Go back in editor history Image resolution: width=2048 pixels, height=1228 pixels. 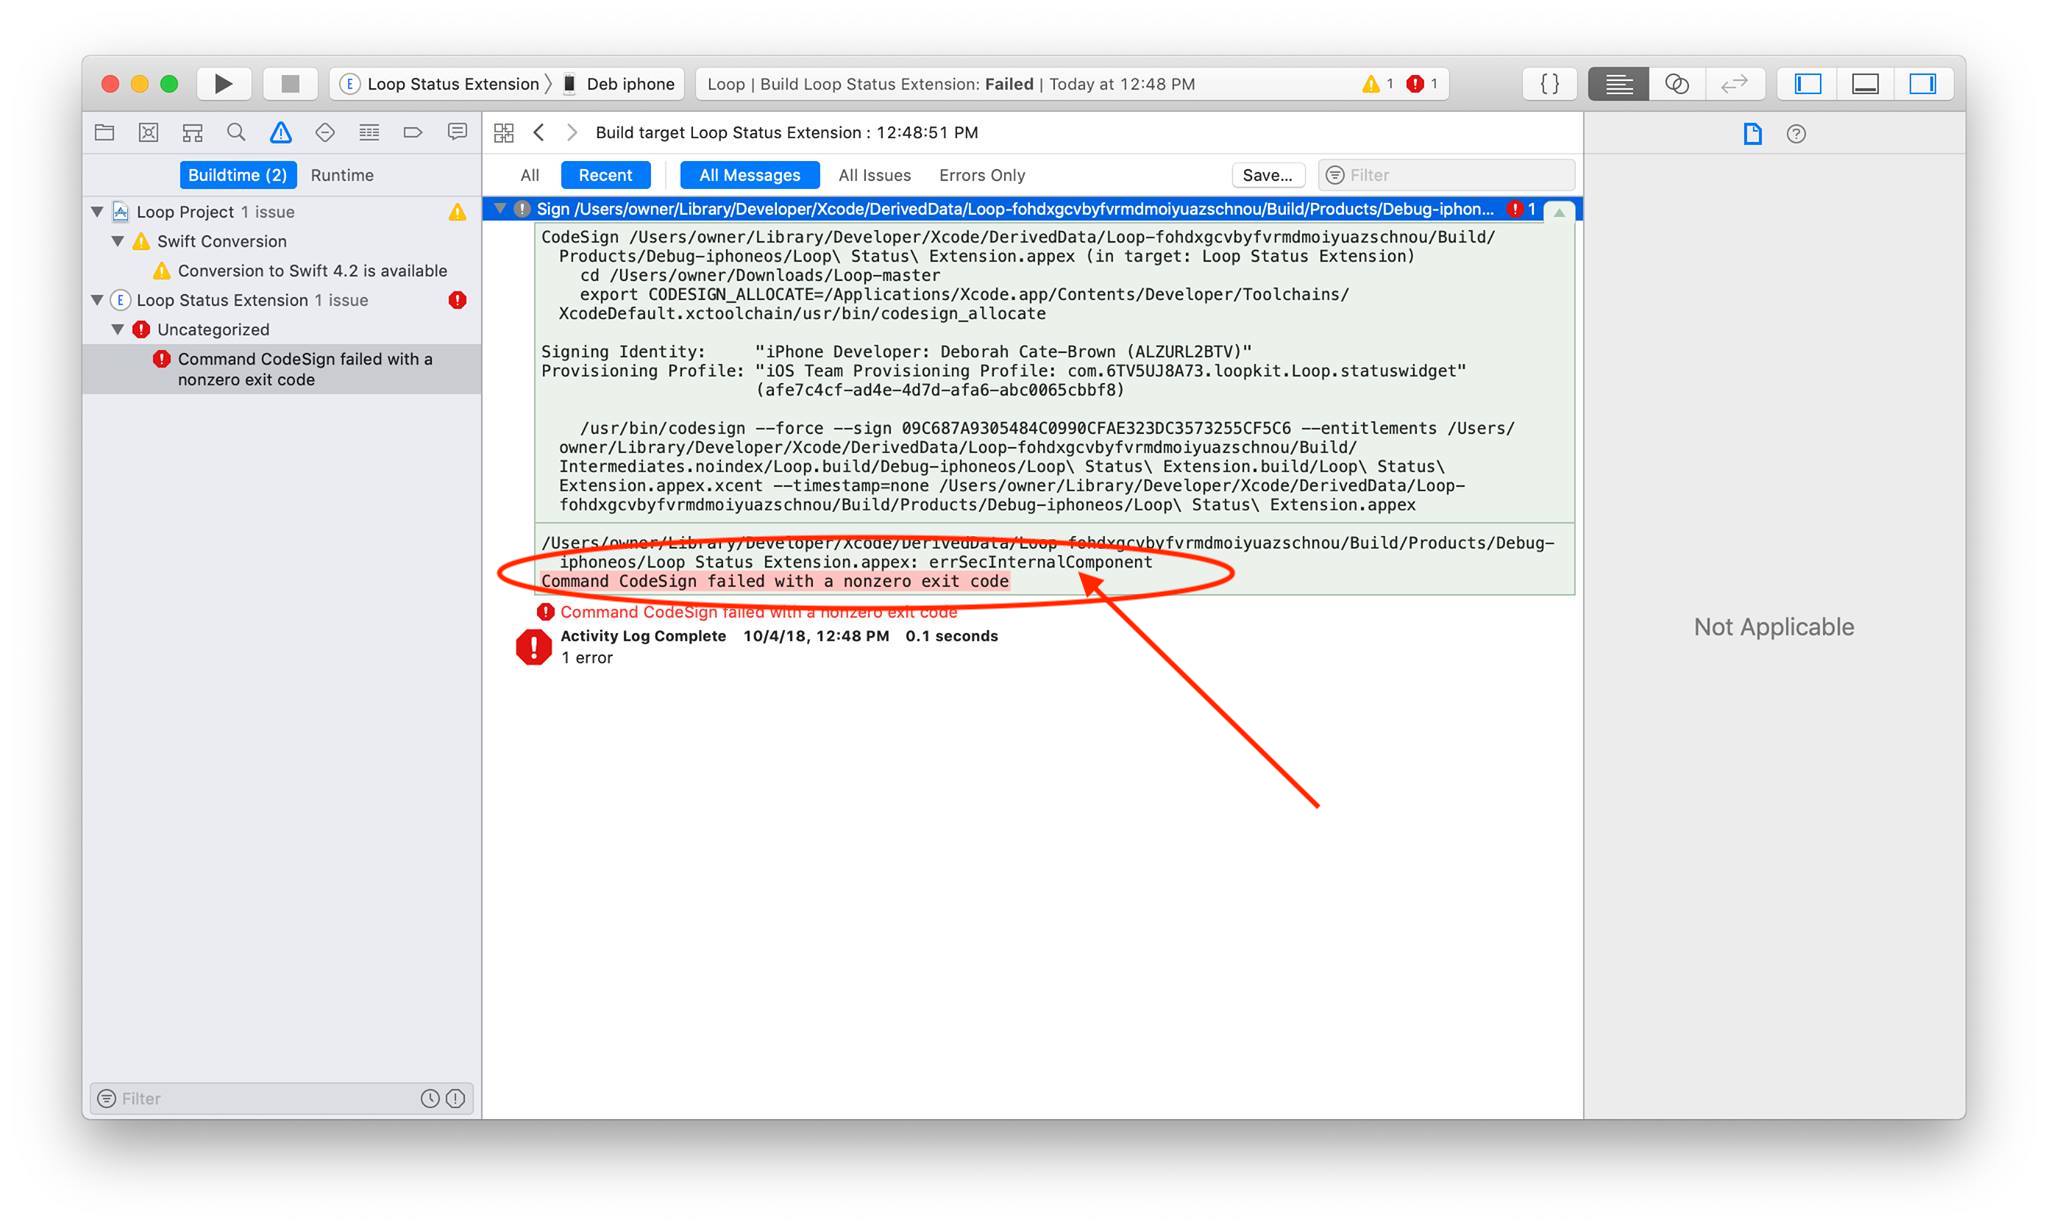click(539, 132)
